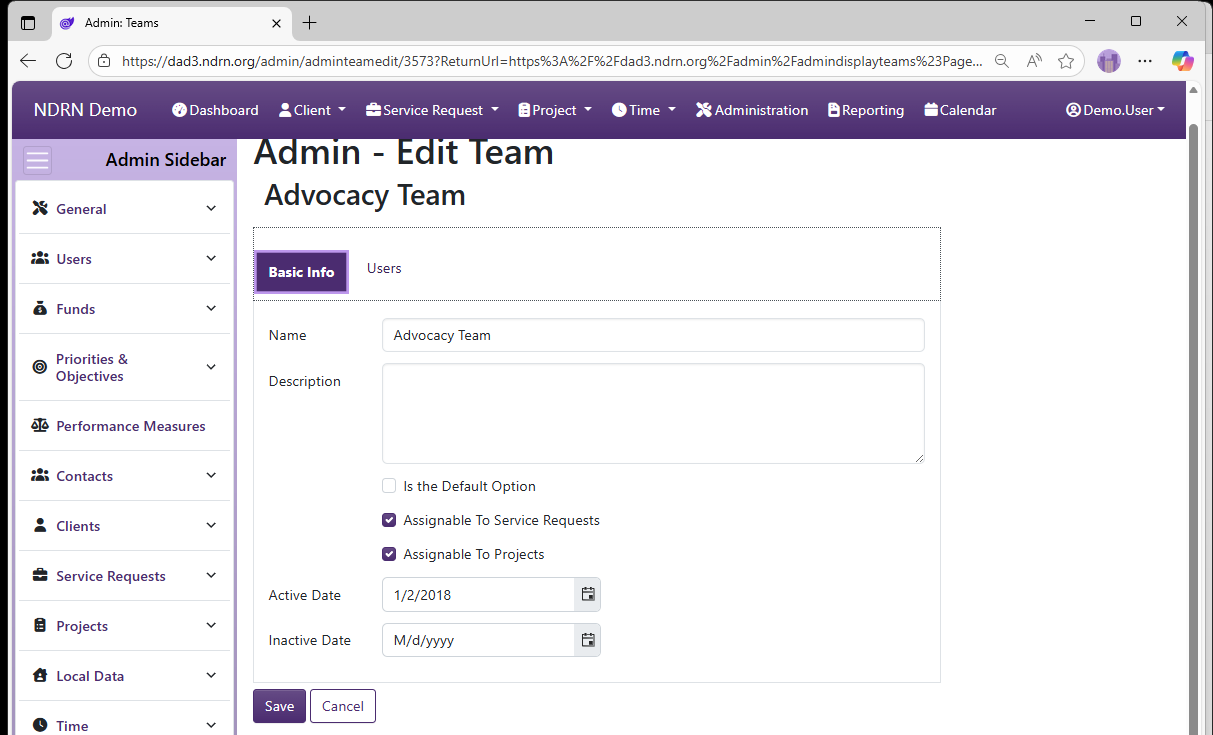The height and width of the screenshot is (735, 1213).
Task: Click the zoom magnifier icon in address bar
Action: [1001, 61]
